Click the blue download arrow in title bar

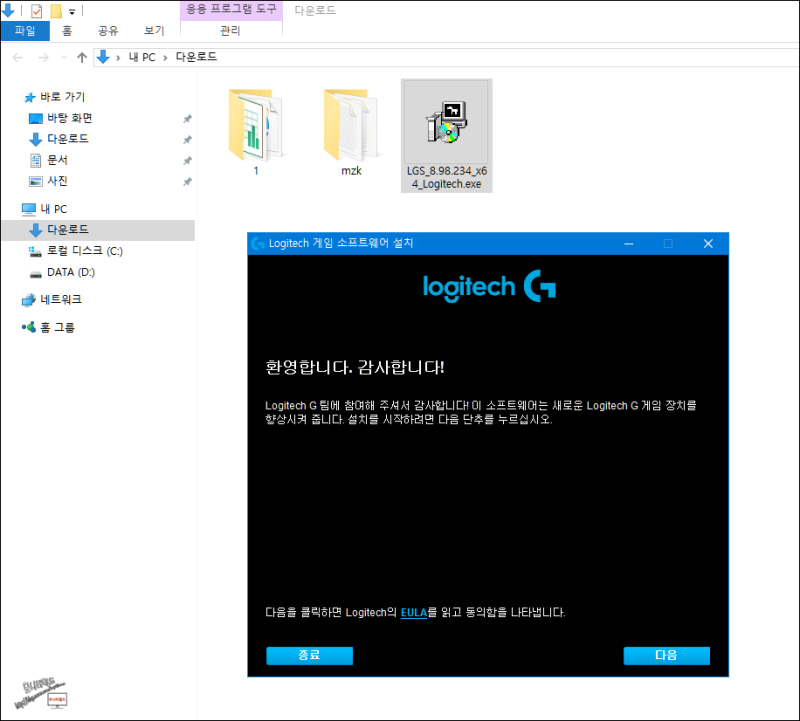(8, 10)
